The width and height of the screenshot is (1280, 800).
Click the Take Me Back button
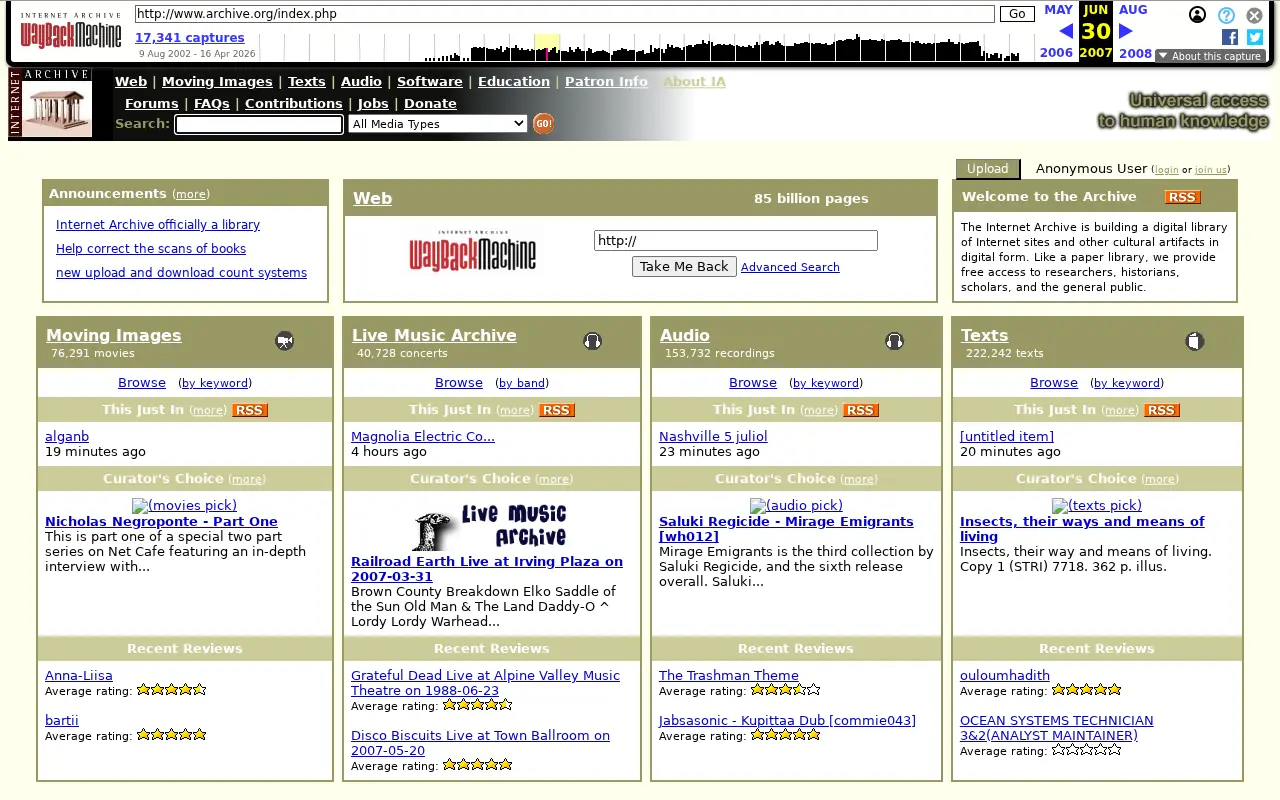coord(684,267)
